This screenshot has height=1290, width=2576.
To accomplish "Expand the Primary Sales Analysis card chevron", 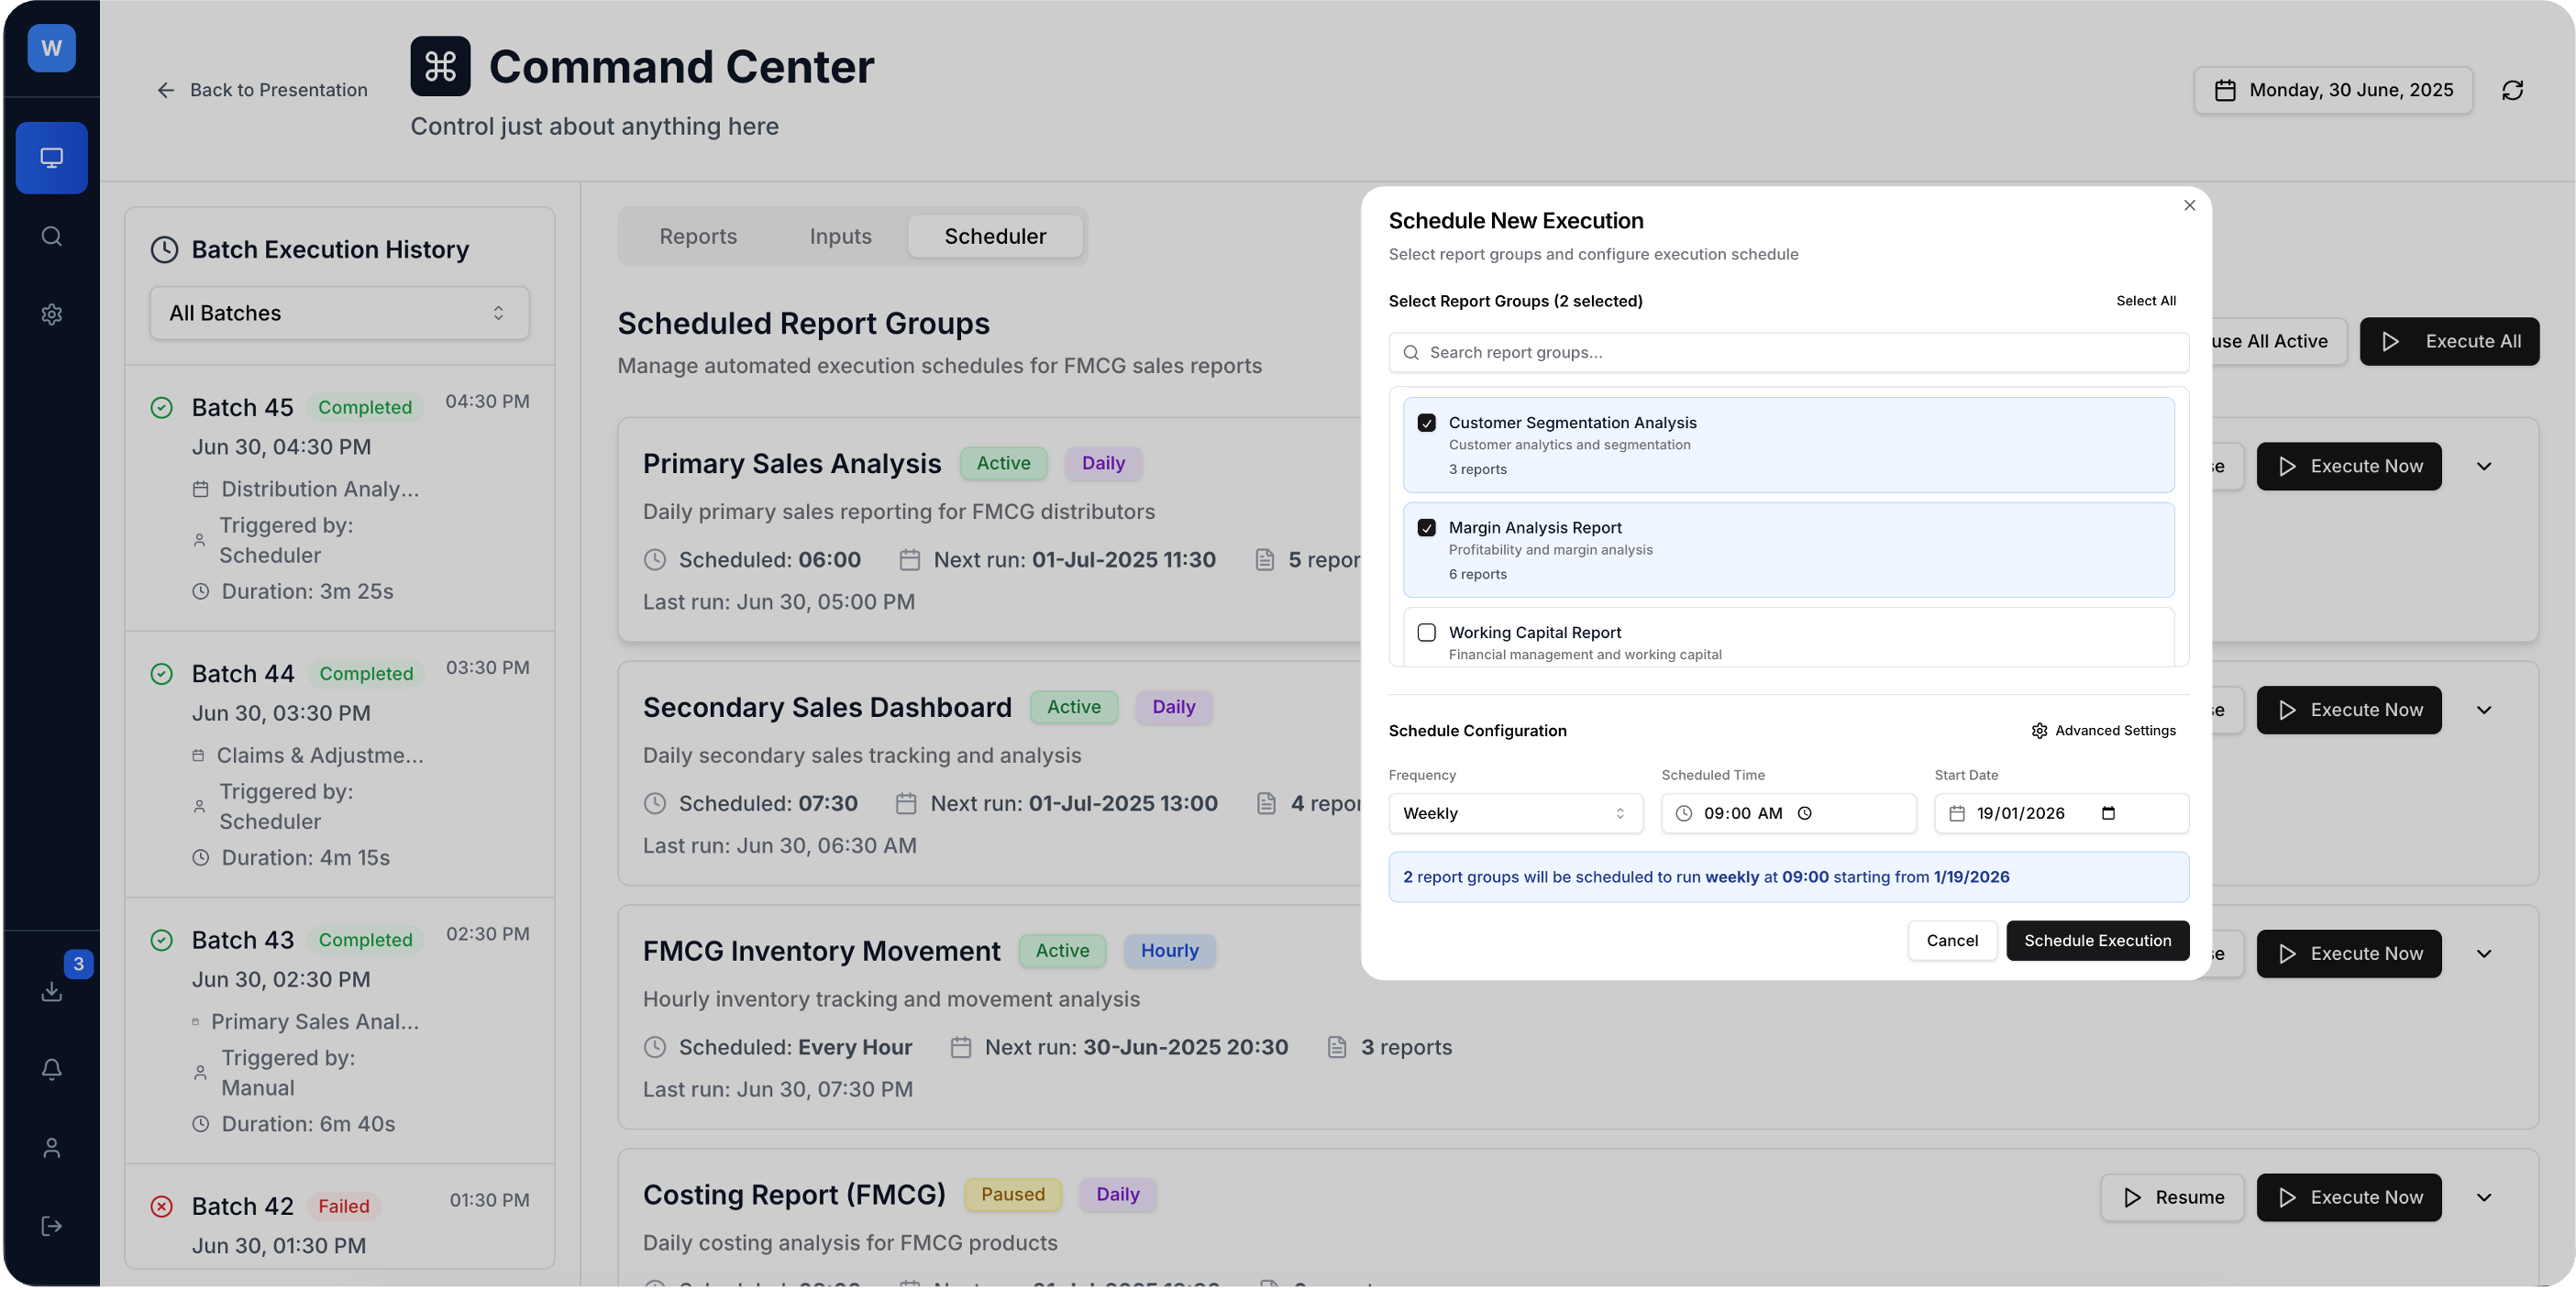I will pyautogui.click(x=2483, y=466).
